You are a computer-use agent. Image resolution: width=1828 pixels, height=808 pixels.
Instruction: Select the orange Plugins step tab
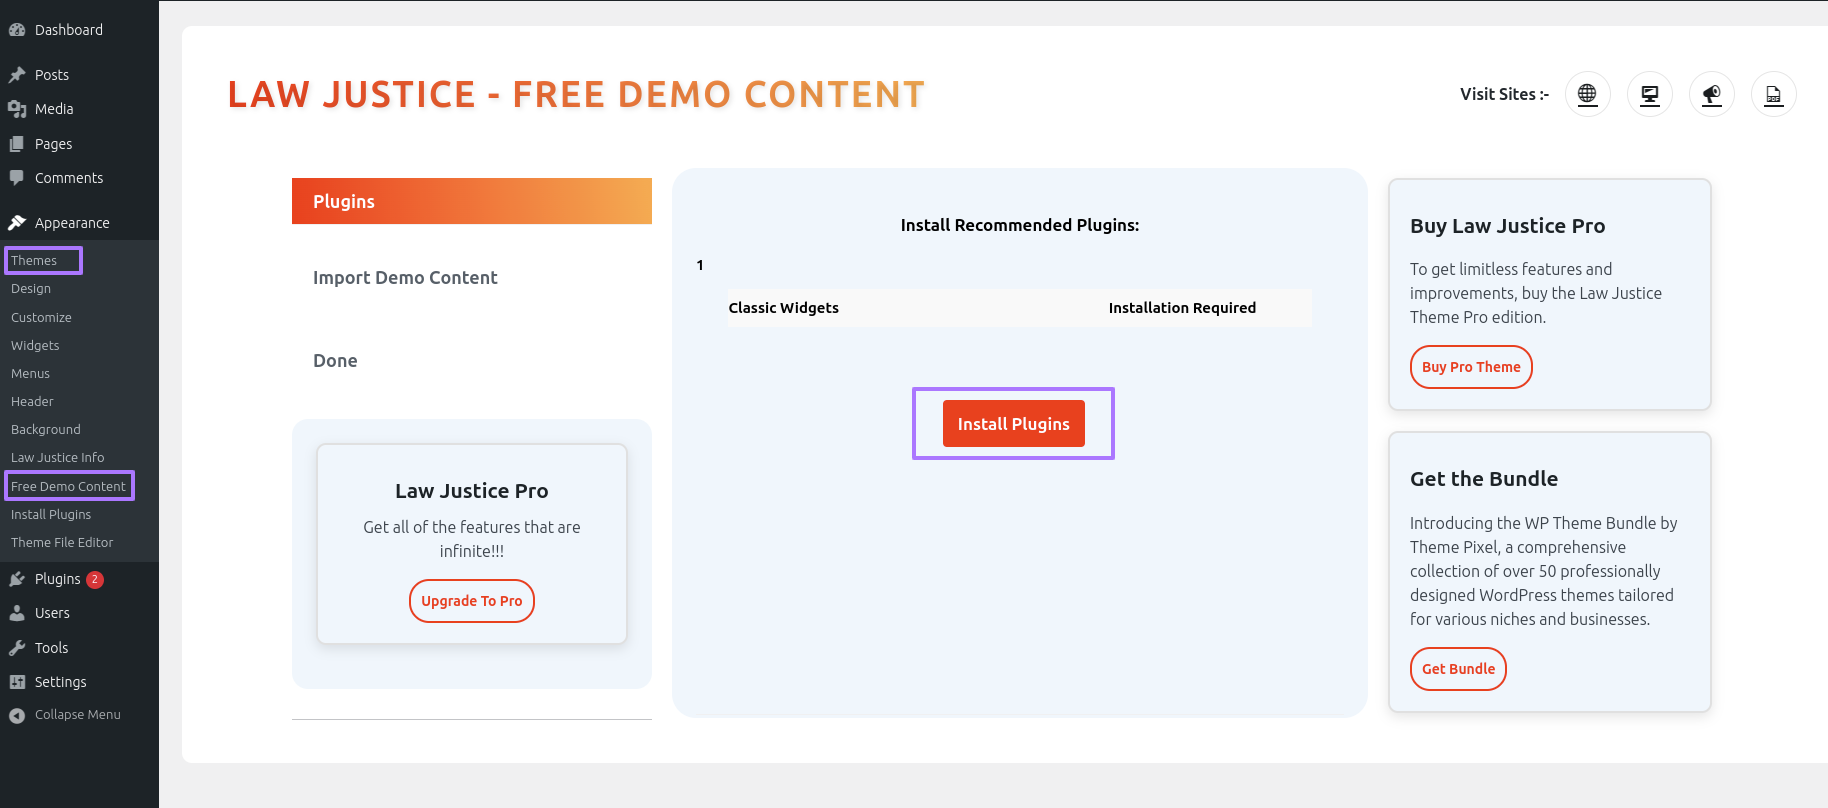472,201
